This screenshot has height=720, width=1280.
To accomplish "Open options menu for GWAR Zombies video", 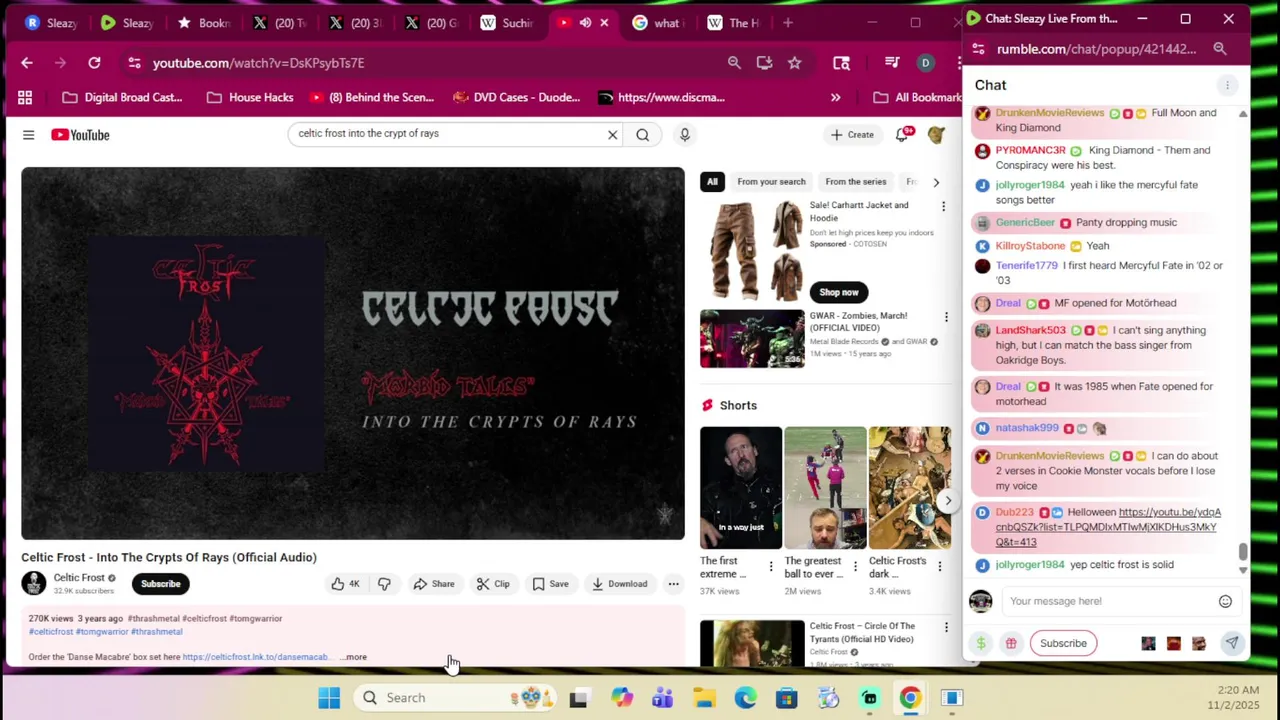I will 946,317.
